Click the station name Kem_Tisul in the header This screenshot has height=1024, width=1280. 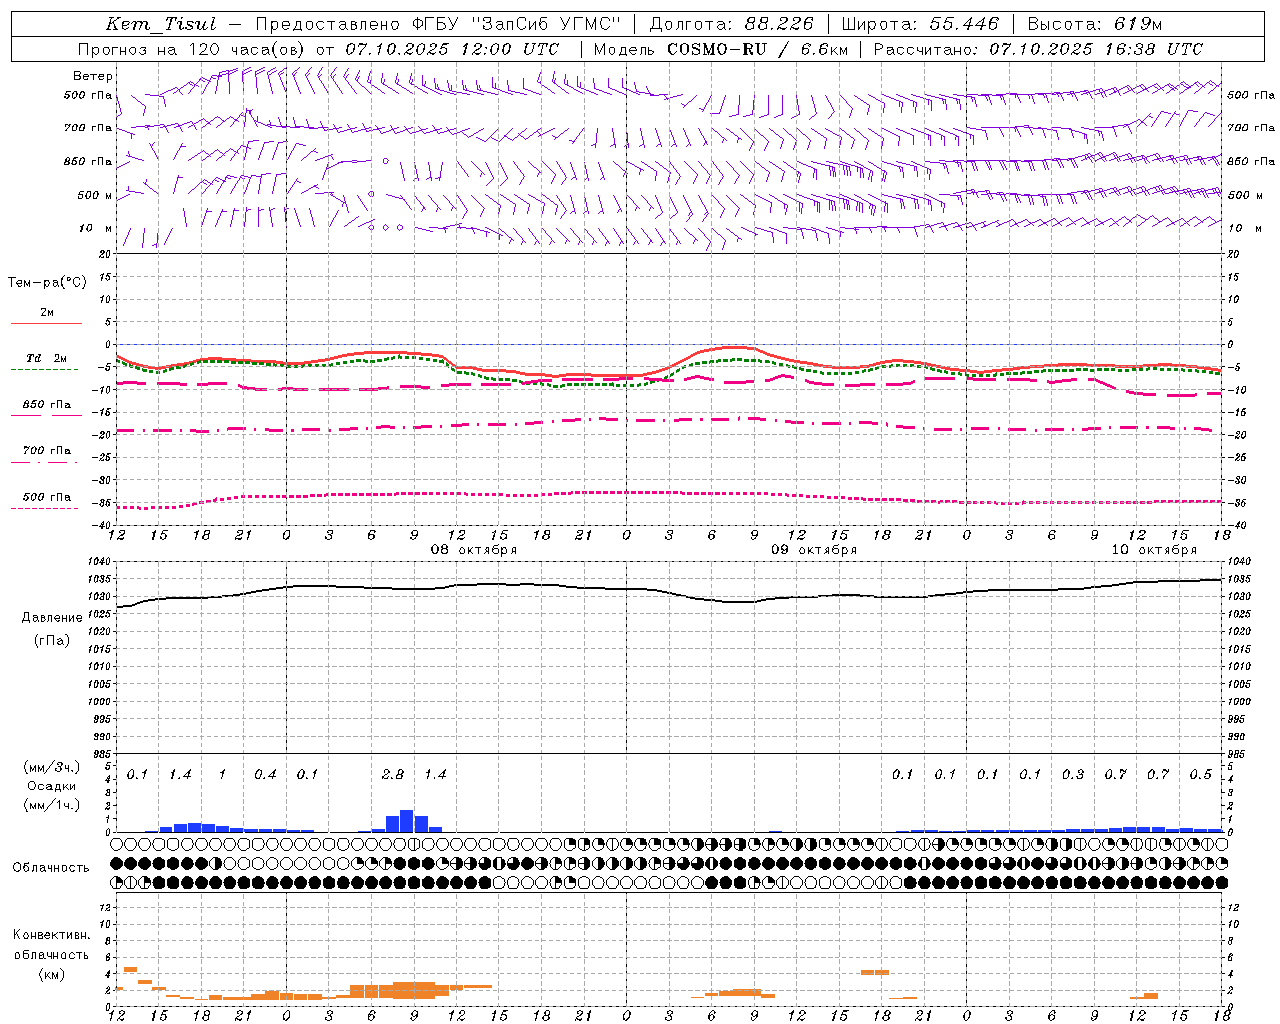(x=161, y=24)
